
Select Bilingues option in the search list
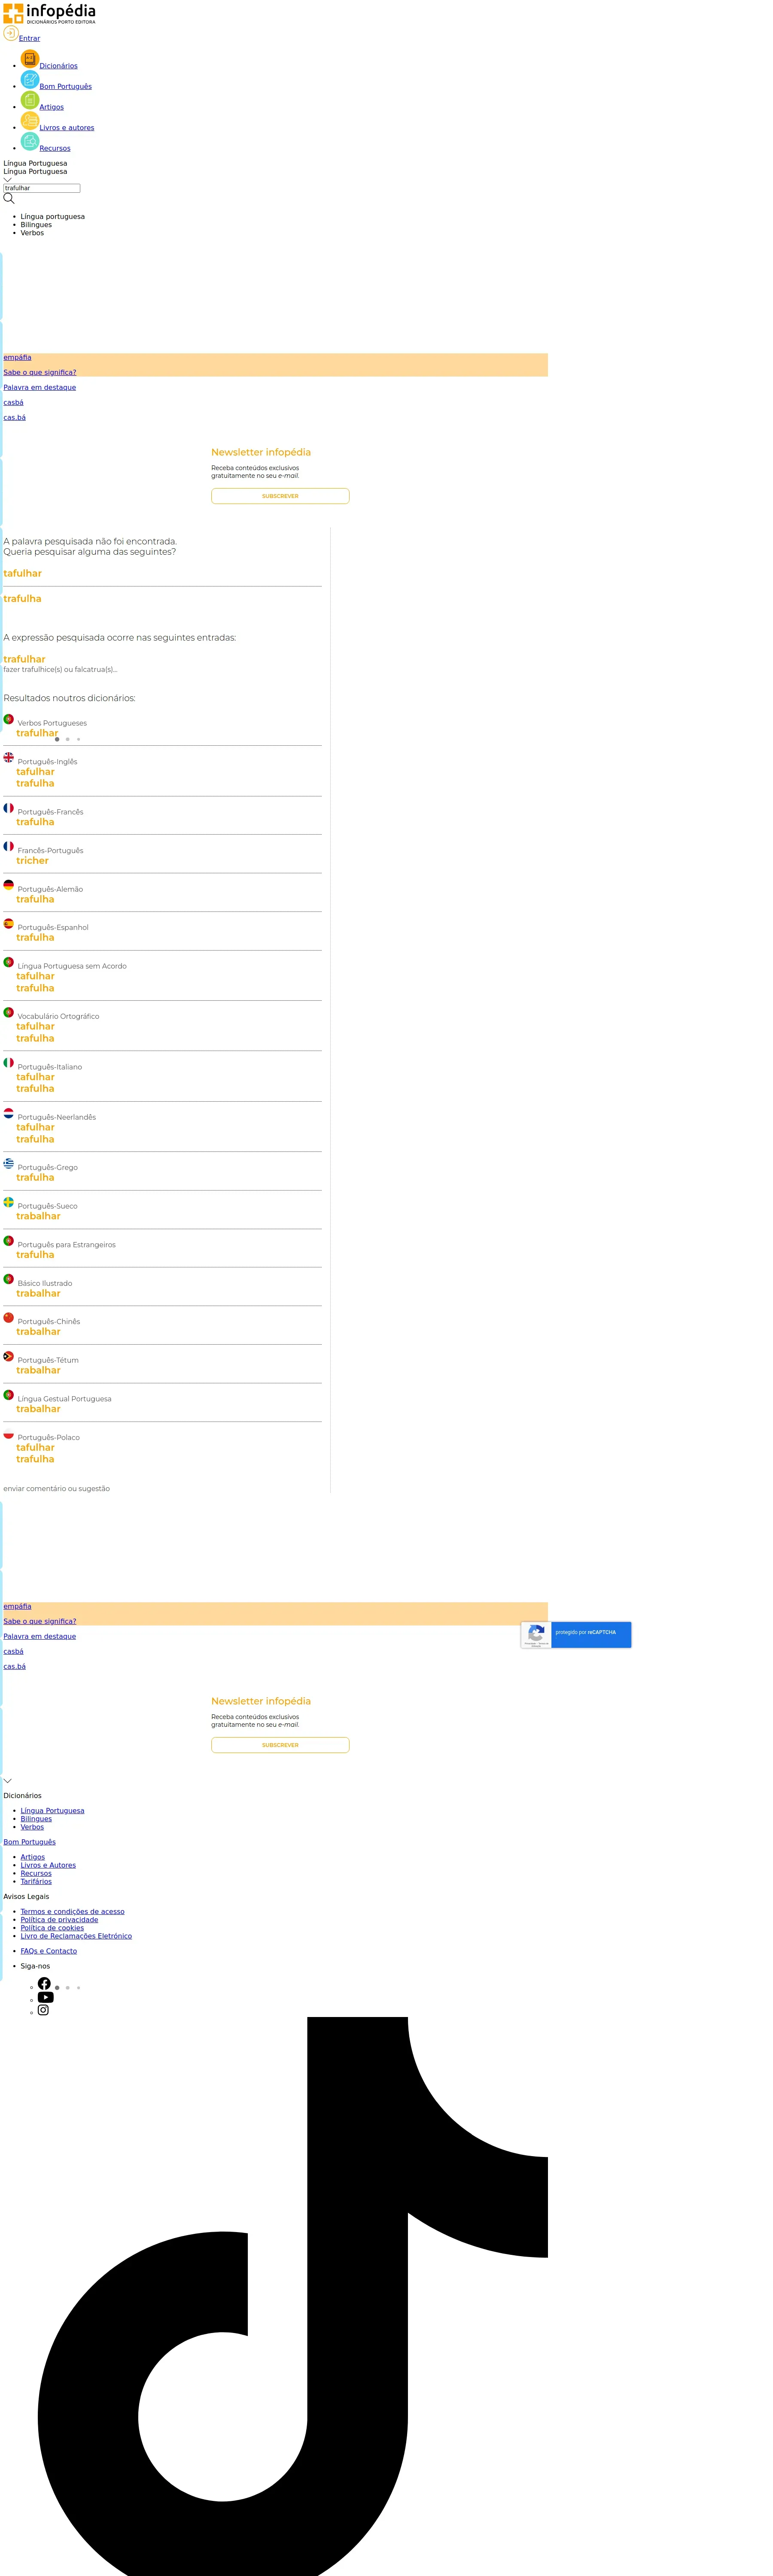point(36,225)
